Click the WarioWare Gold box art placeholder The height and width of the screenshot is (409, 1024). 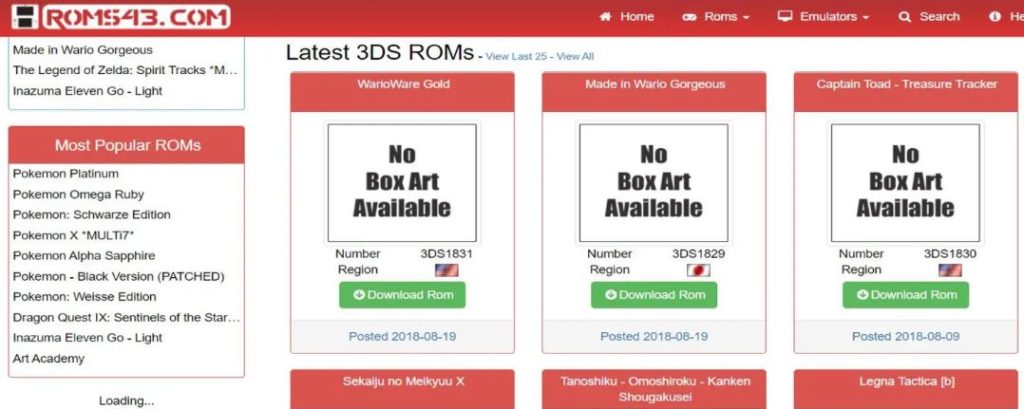[402, 183]
